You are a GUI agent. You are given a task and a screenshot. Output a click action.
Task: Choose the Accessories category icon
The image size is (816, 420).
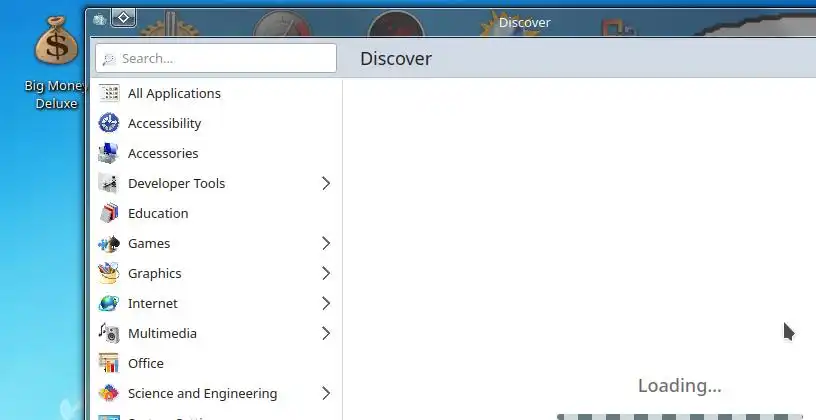[109, 154]
